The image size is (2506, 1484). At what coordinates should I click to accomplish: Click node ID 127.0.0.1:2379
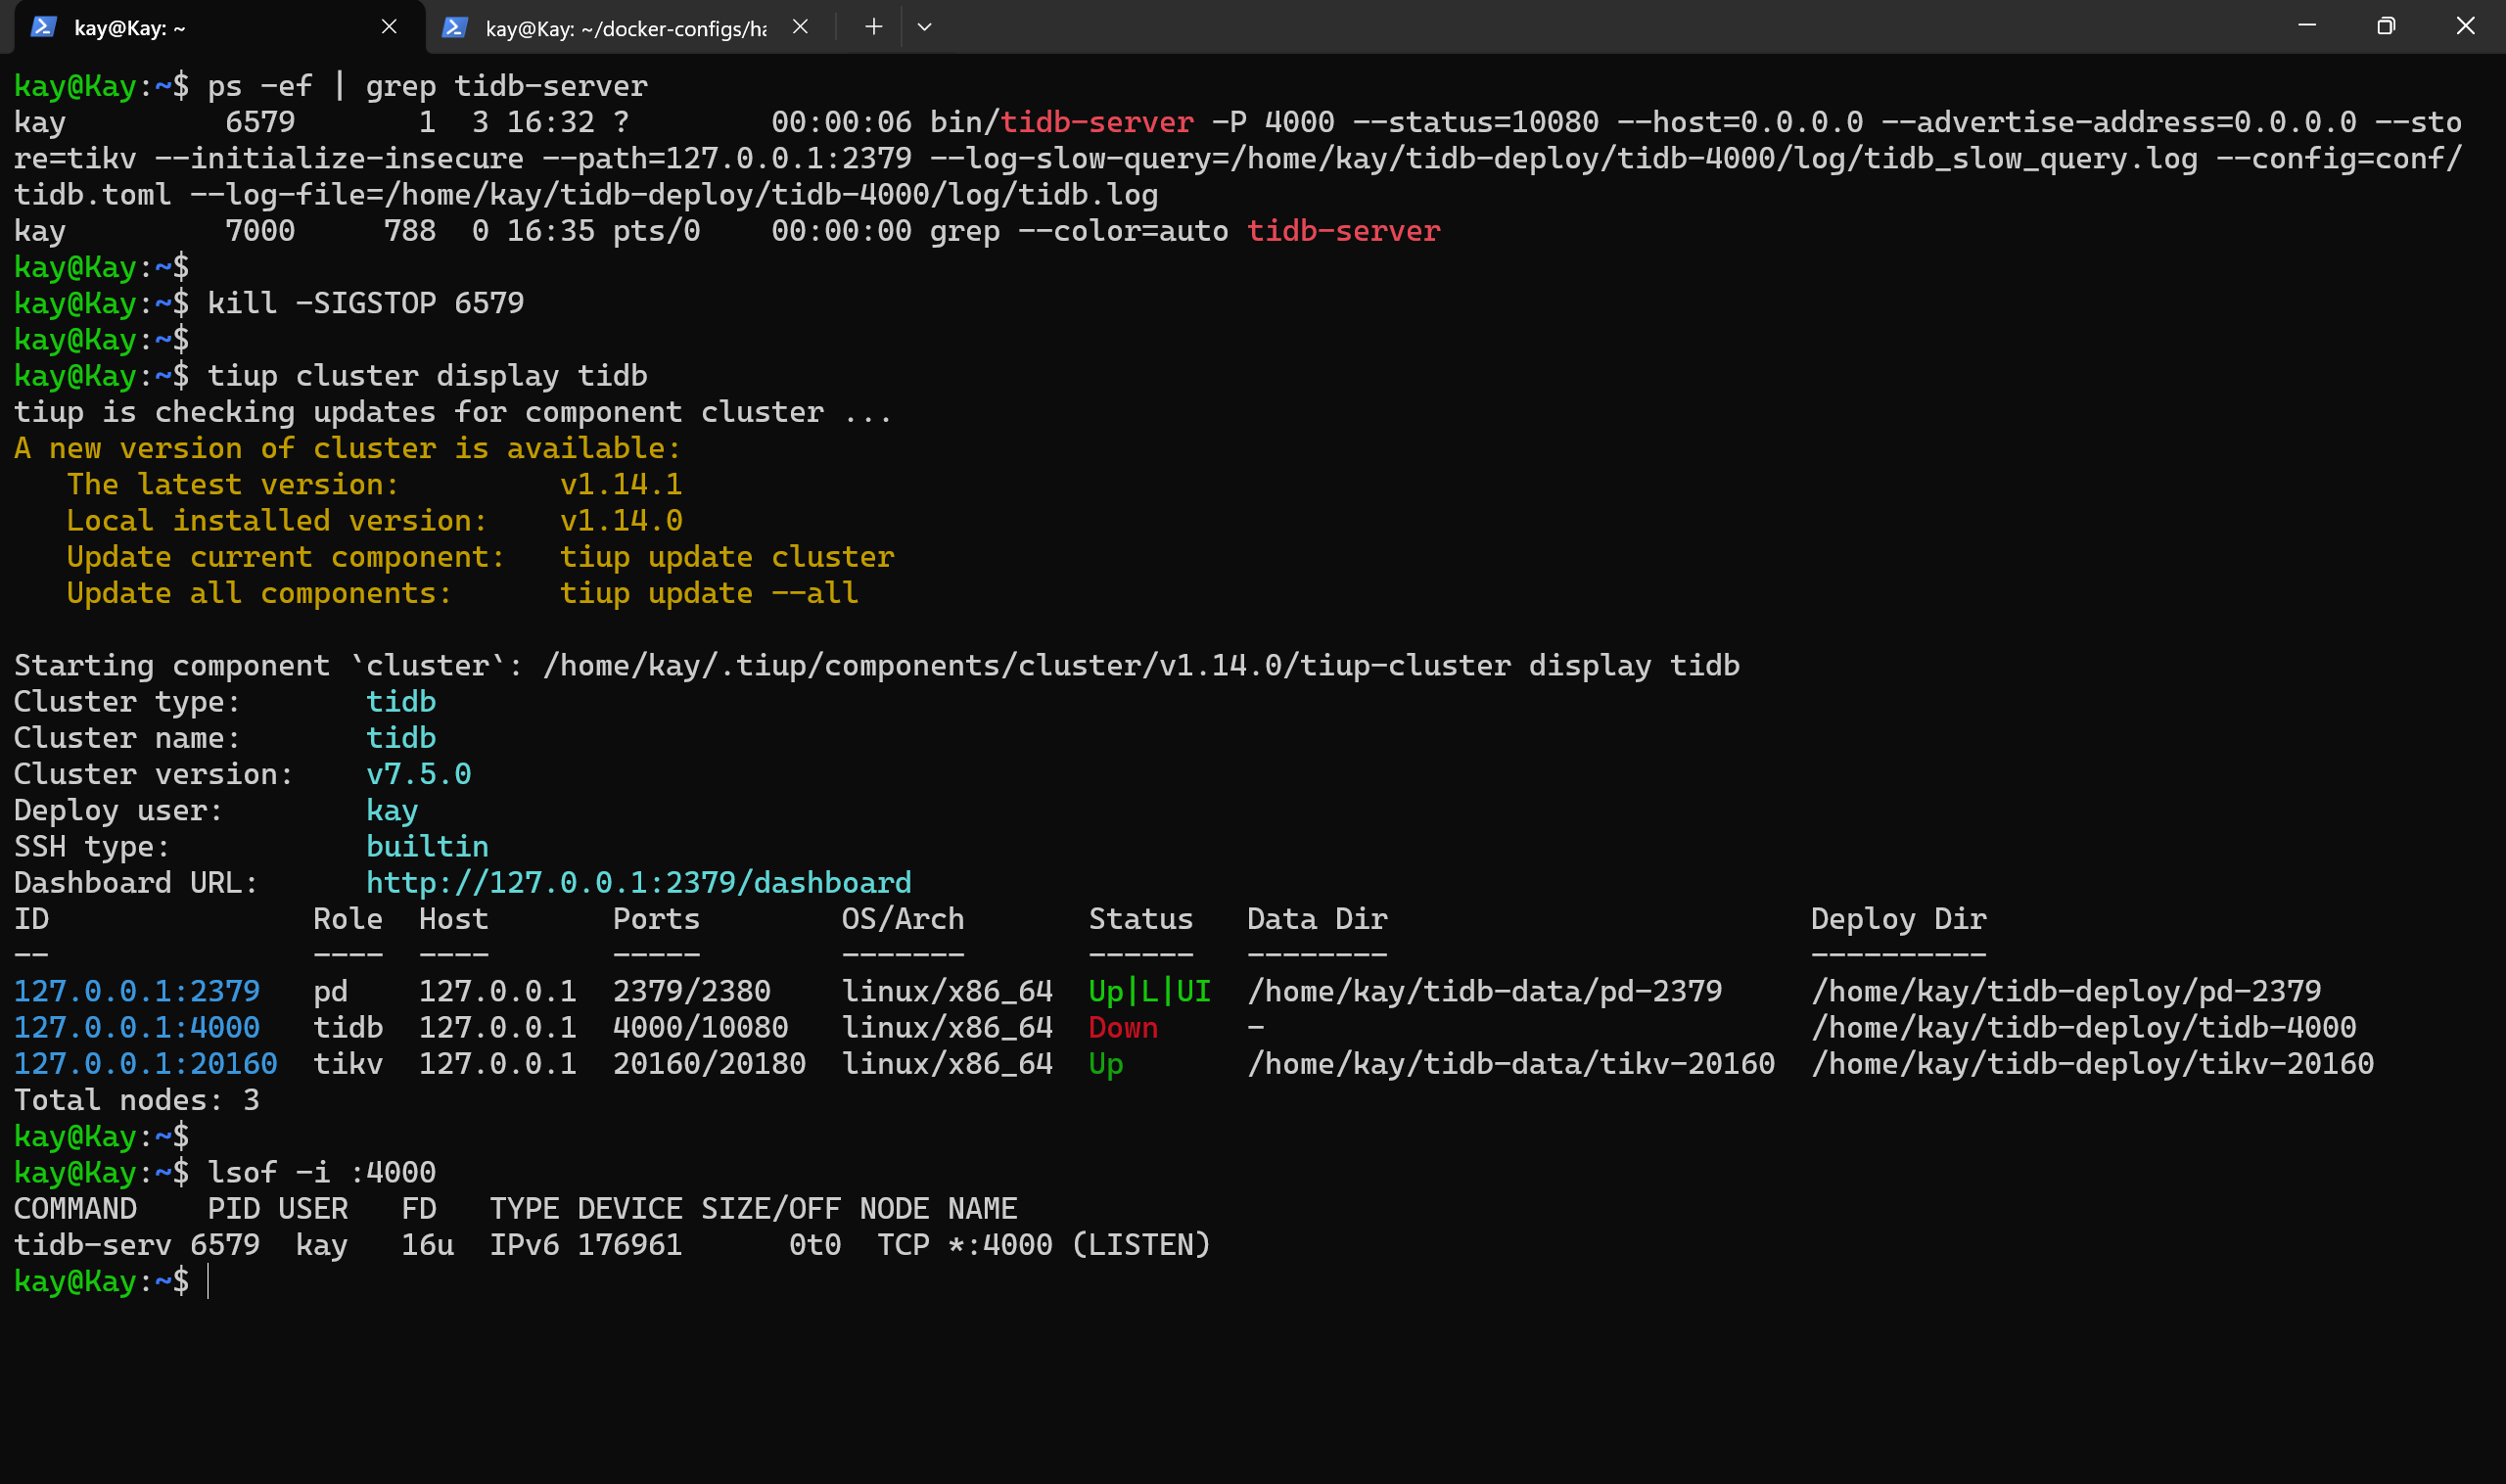[137, 991]
